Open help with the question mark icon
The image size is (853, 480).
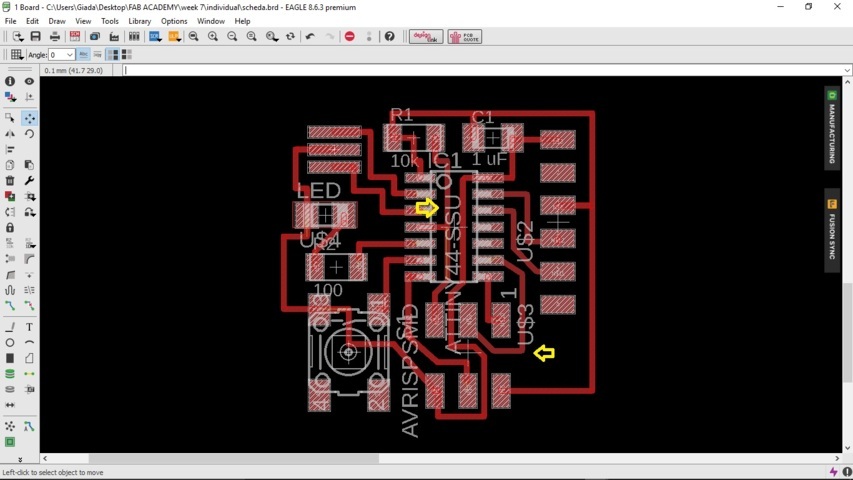tap(390, 36)
